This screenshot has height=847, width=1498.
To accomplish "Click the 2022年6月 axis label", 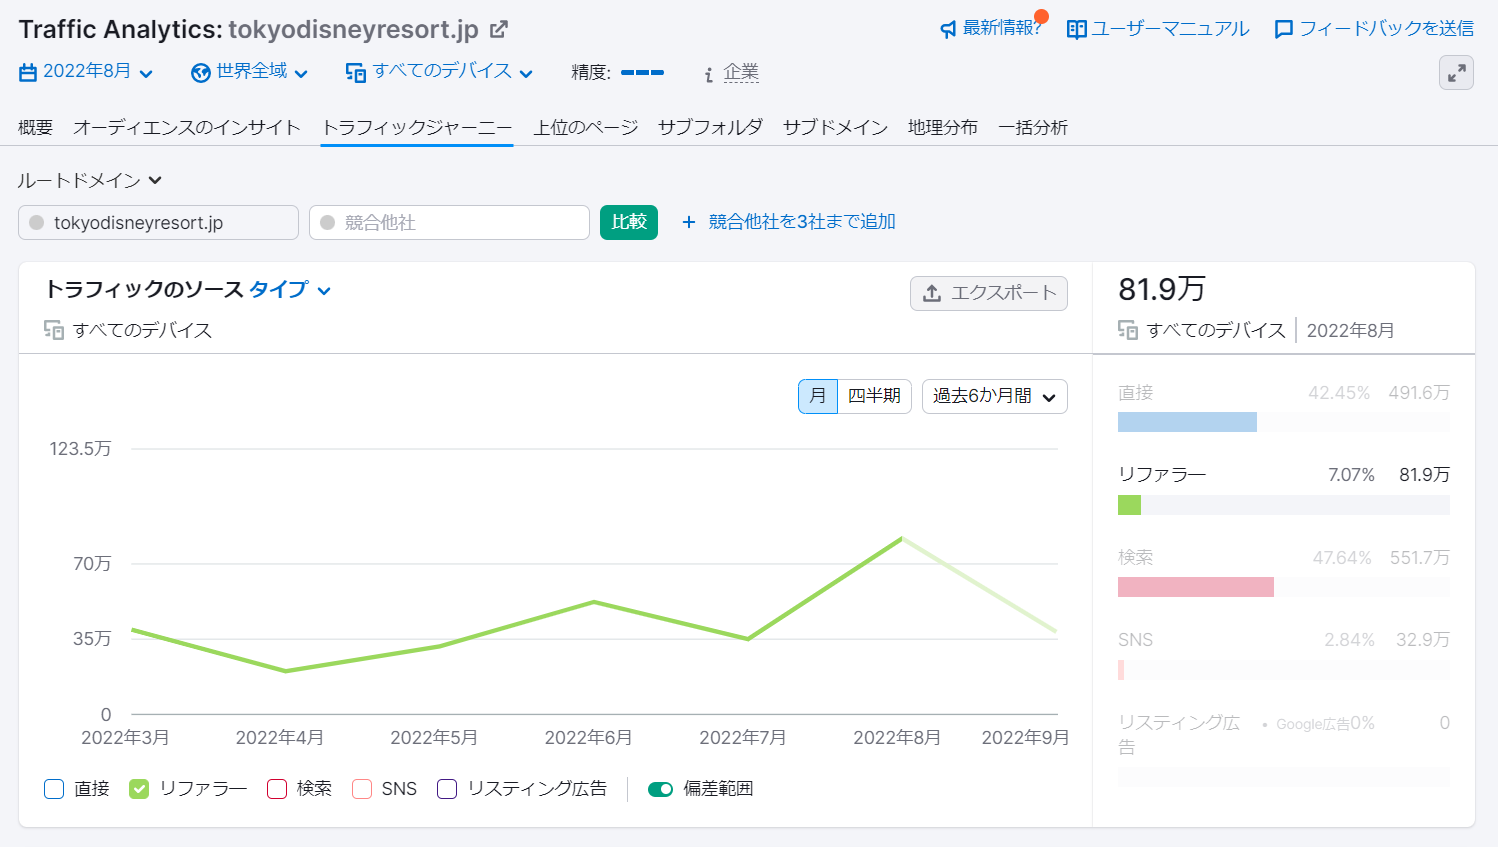I will (x=588, y=738).
